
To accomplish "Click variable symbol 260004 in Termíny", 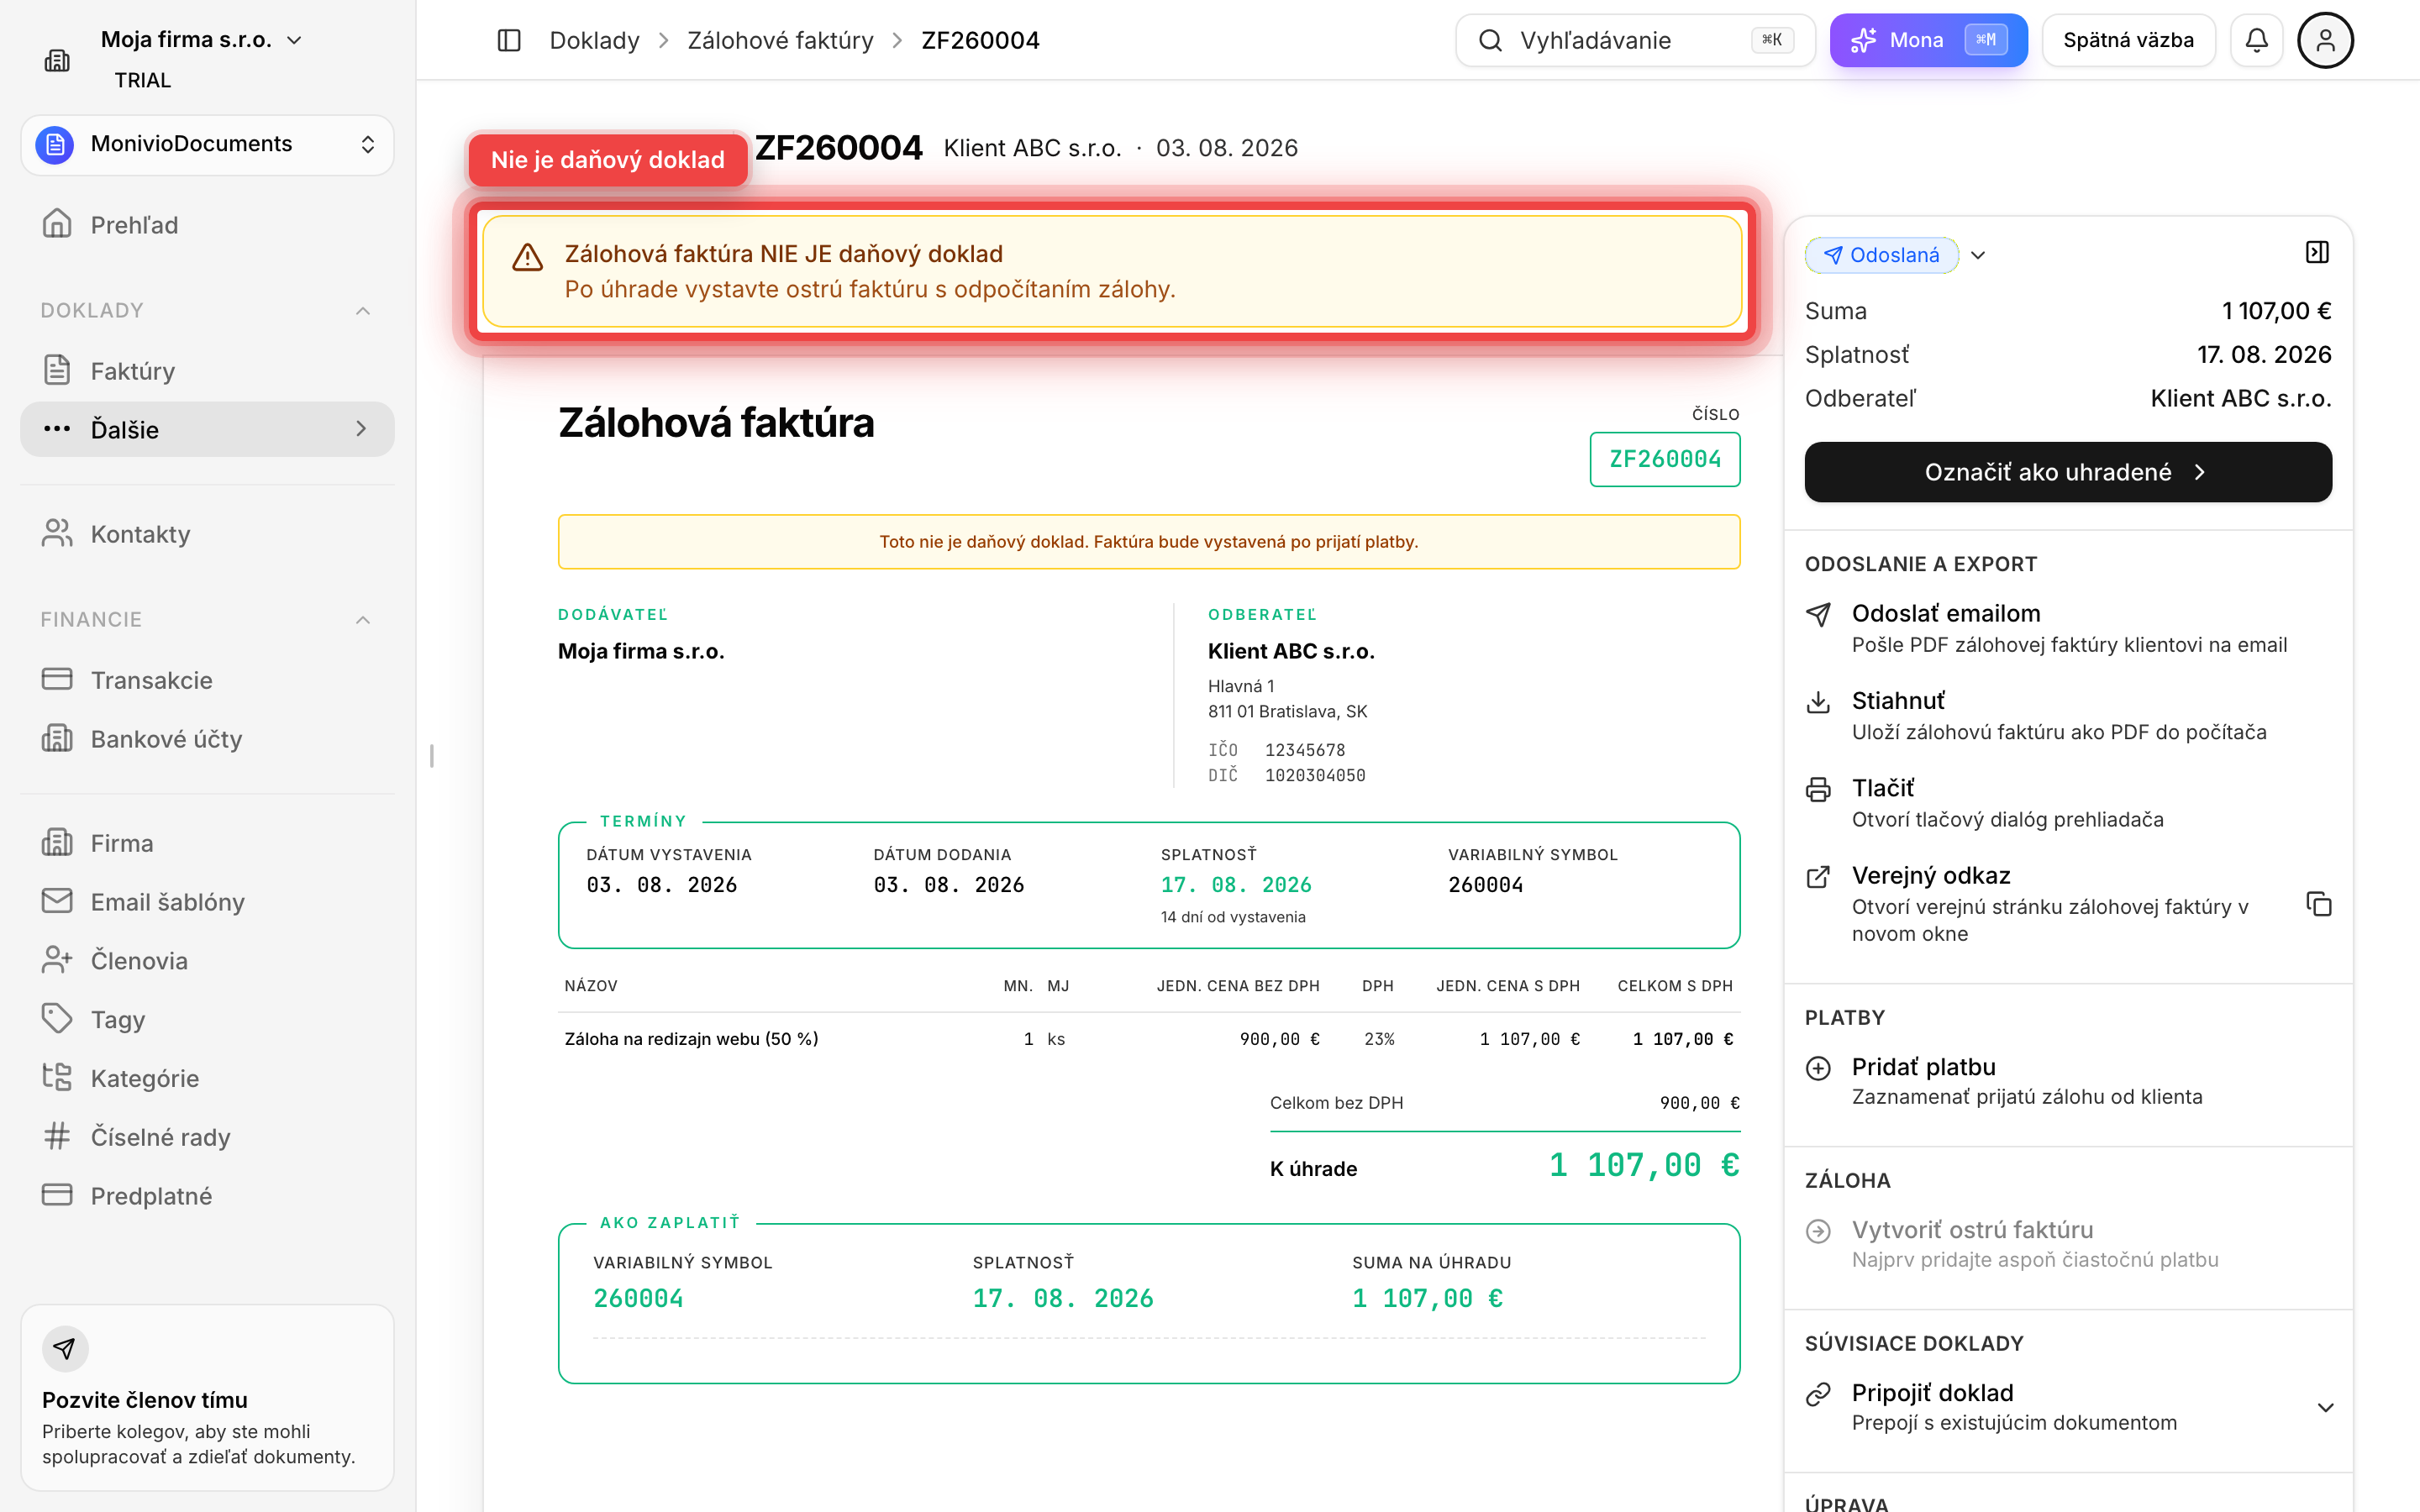I will (x=1485, y=885).
